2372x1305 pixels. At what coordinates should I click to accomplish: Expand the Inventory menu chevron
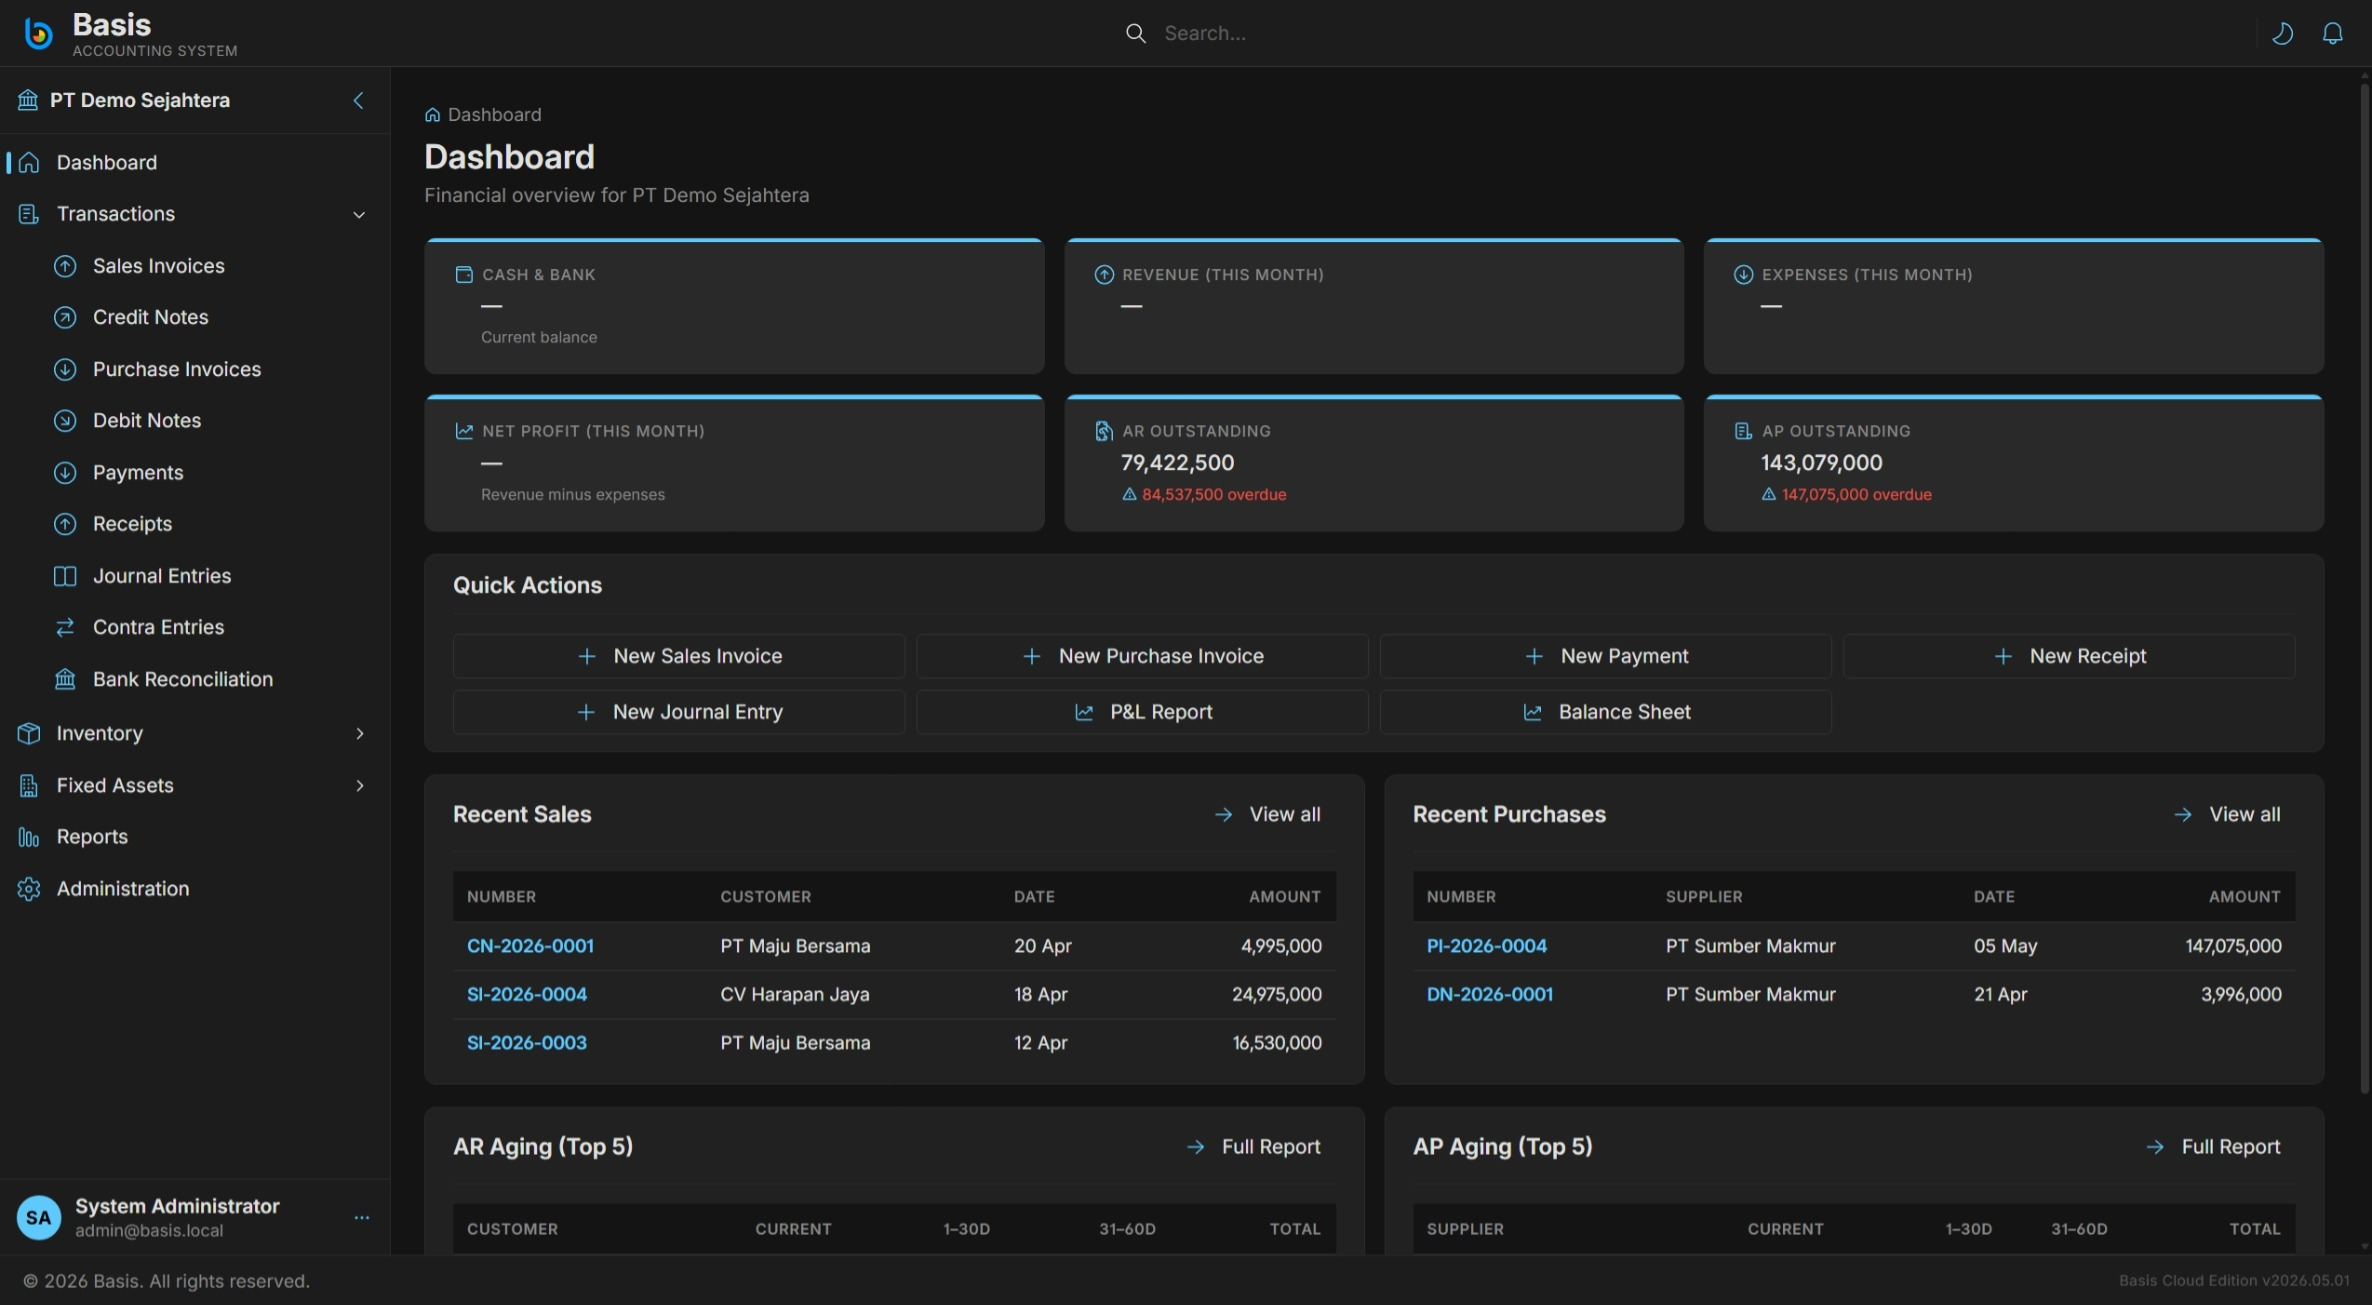tap(359, 733)
